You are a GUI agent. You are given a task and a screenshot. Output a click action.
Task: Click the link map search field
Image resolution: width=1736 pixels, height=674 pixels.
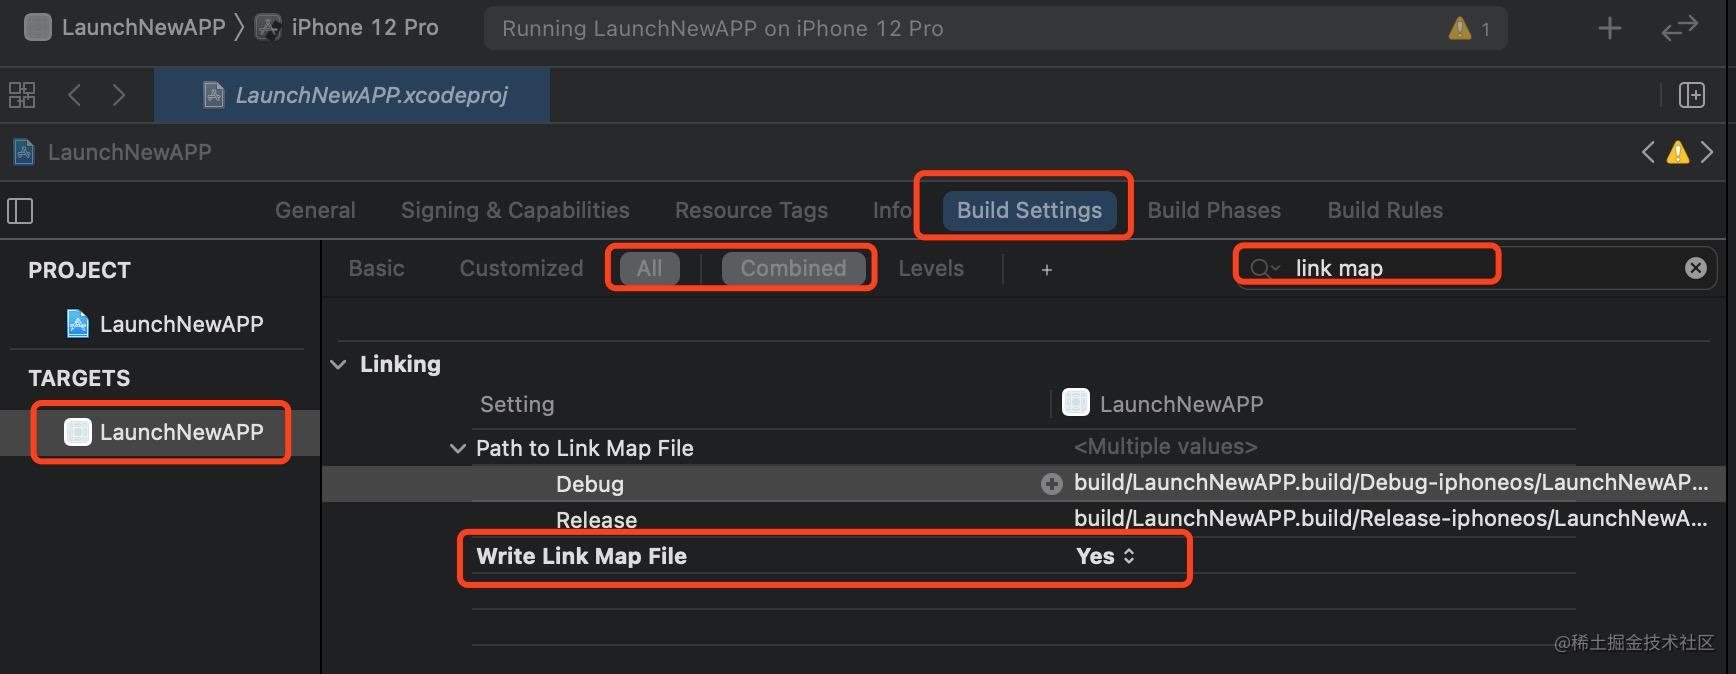pos(1476,268)
